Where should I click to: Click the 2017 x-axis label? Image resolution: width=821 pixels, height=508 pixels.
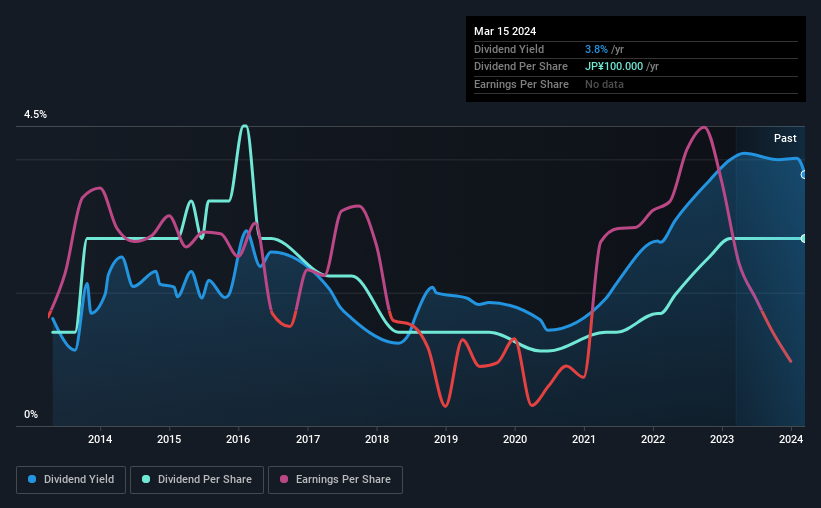tap(308, 439)
